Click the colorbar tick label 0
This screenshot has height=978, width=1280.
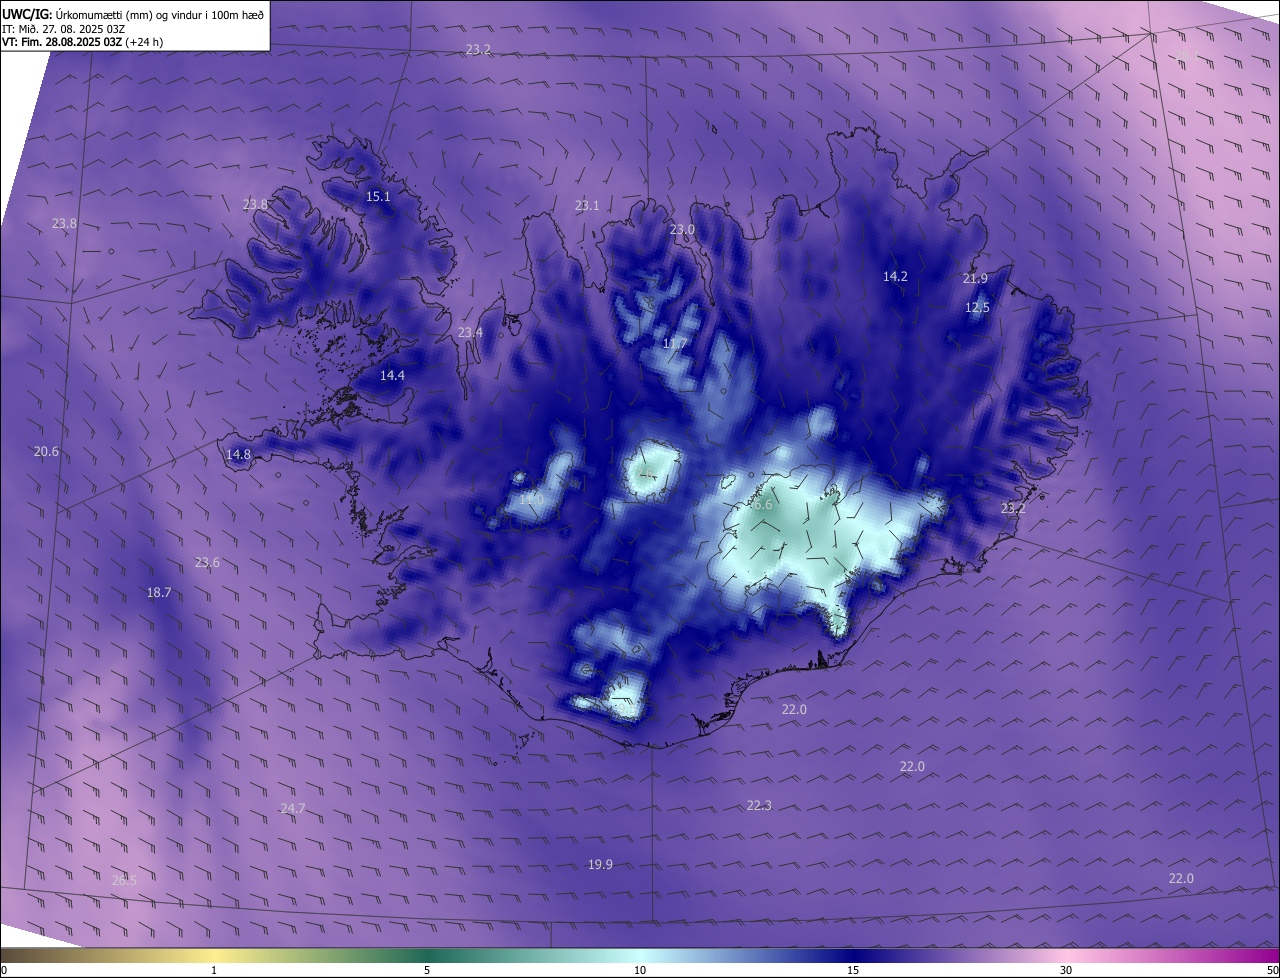[4, 971]
